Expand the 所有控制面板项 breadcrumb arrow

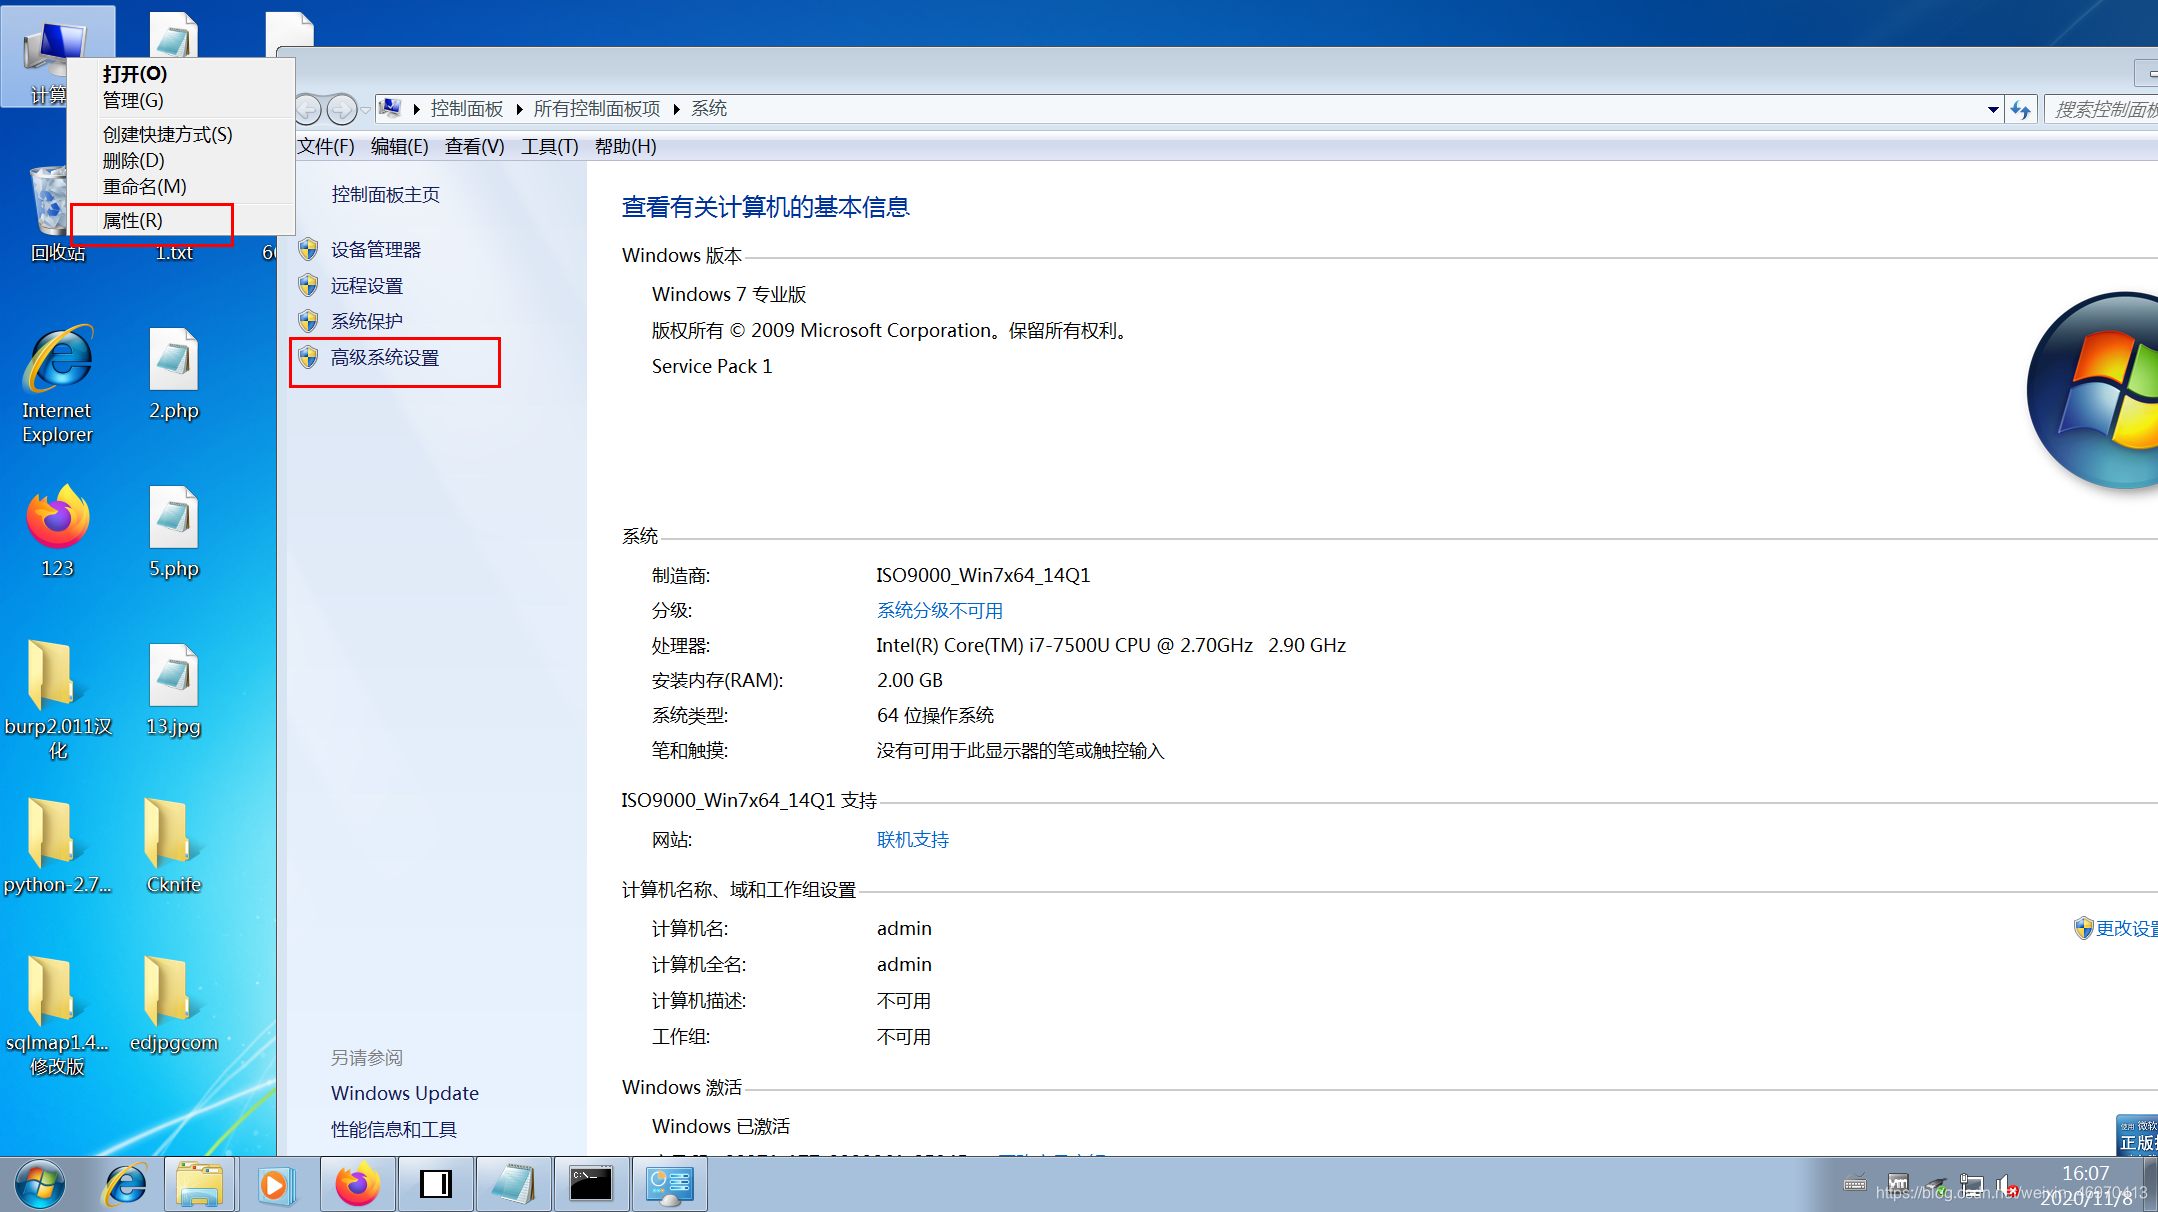[x=676, y=109]
